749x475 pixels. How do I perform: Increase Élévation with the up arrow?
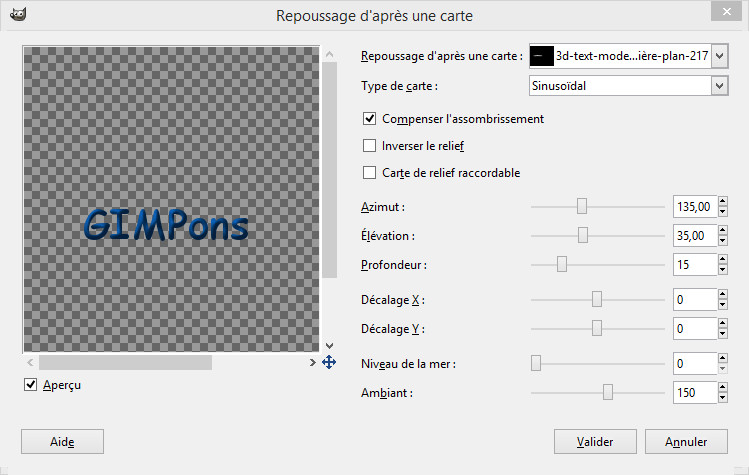(x=723, y=230)
